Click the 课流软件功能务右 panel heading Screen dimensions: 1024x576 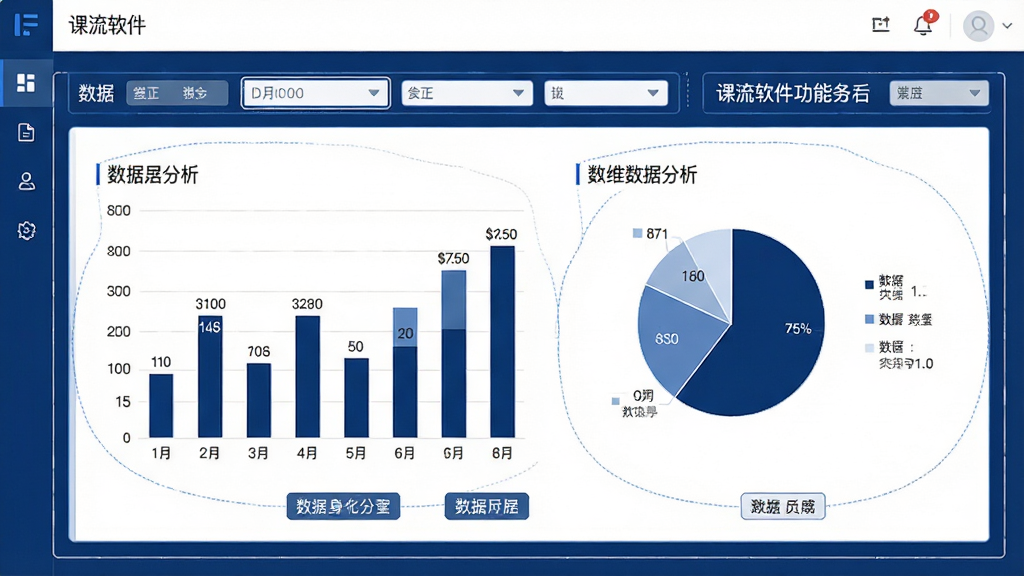pos(792,93)
